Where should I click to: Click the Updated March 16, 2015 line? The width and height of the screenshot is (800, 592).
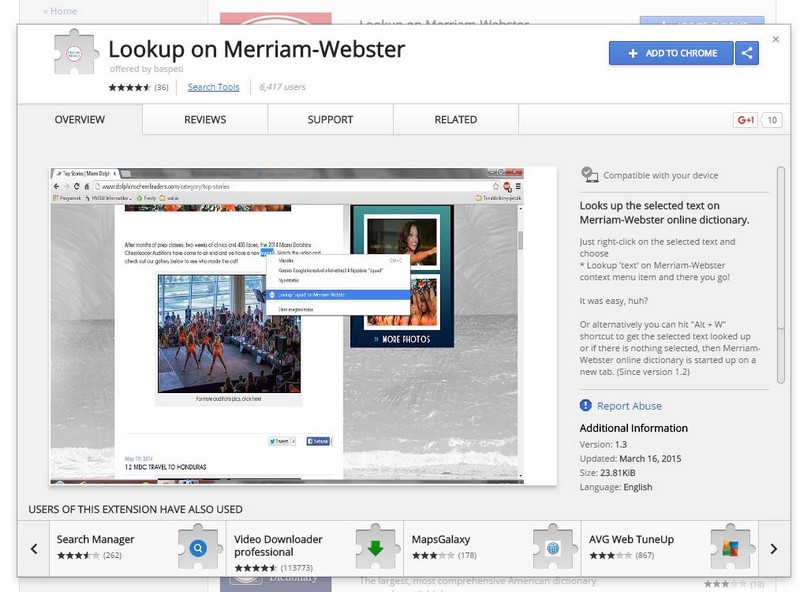coord(630,458)
